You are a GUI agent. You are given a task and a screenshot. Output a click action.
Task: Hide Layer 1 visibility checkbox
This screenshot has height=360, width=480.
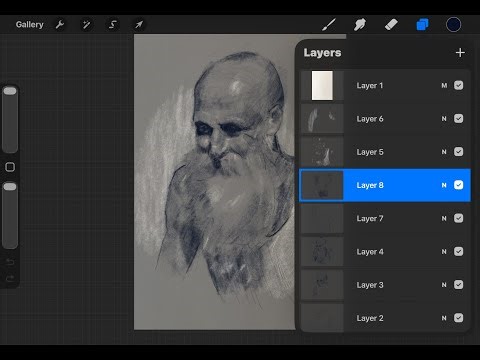tap(459, 85)
